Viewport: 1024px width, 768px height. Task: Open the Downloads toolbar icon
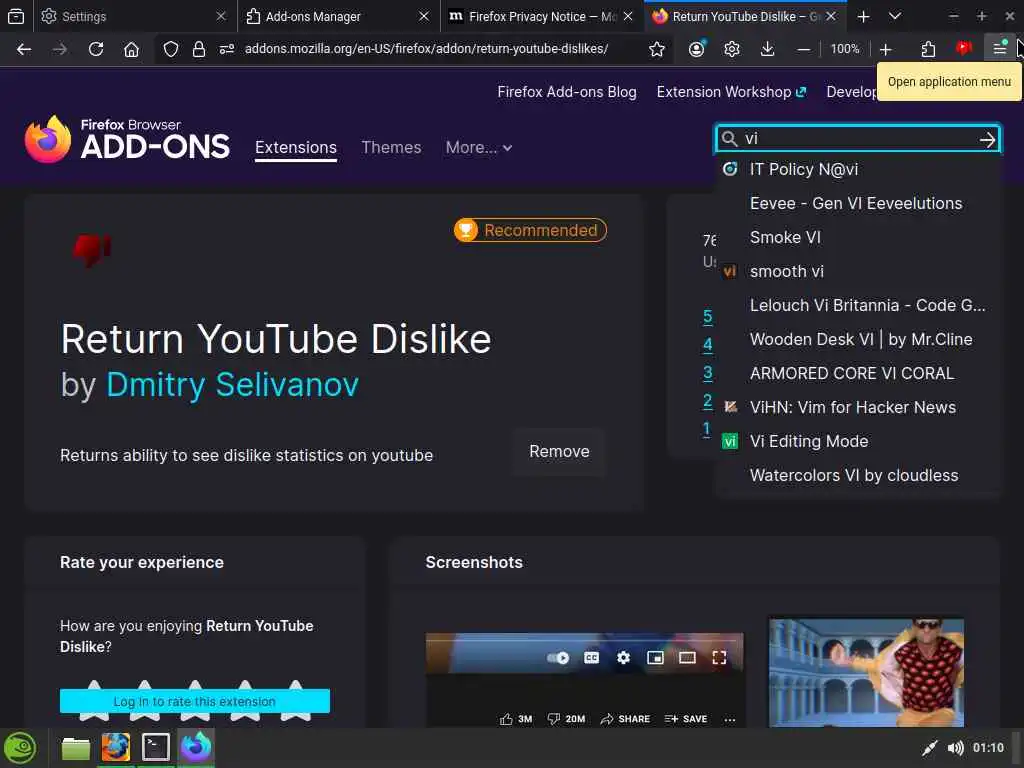(x=767, y=49)
